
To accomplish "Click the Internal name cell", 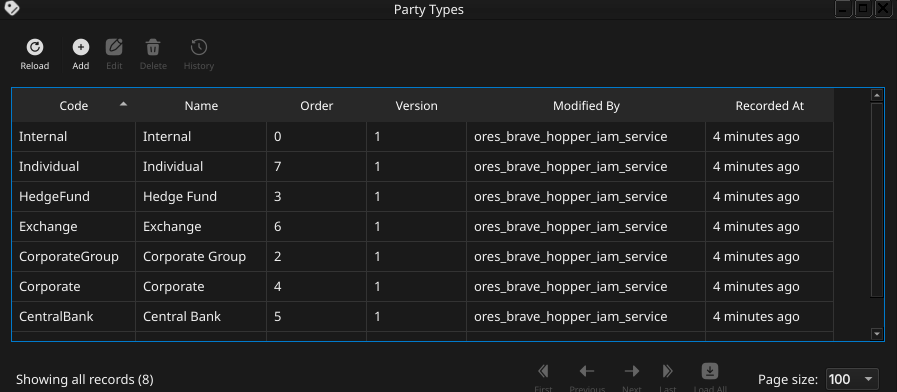I will pos(201,137).
